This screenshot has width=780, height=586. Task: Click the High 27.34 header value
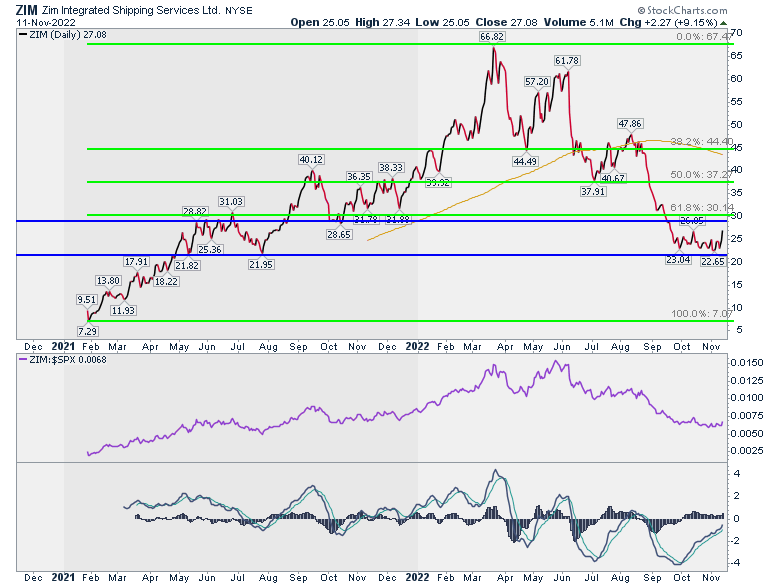click(382, 22)
